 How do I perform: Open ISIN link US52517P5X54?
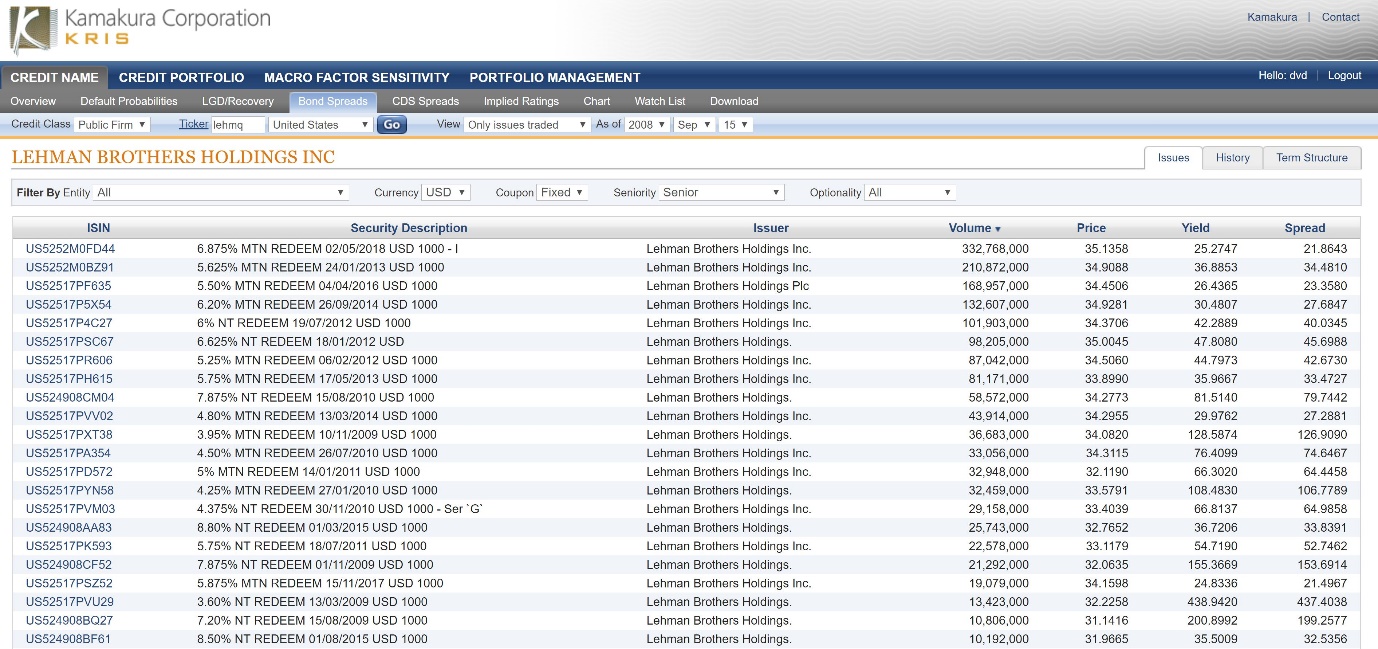pyautogui.click(x=69, y=304)
